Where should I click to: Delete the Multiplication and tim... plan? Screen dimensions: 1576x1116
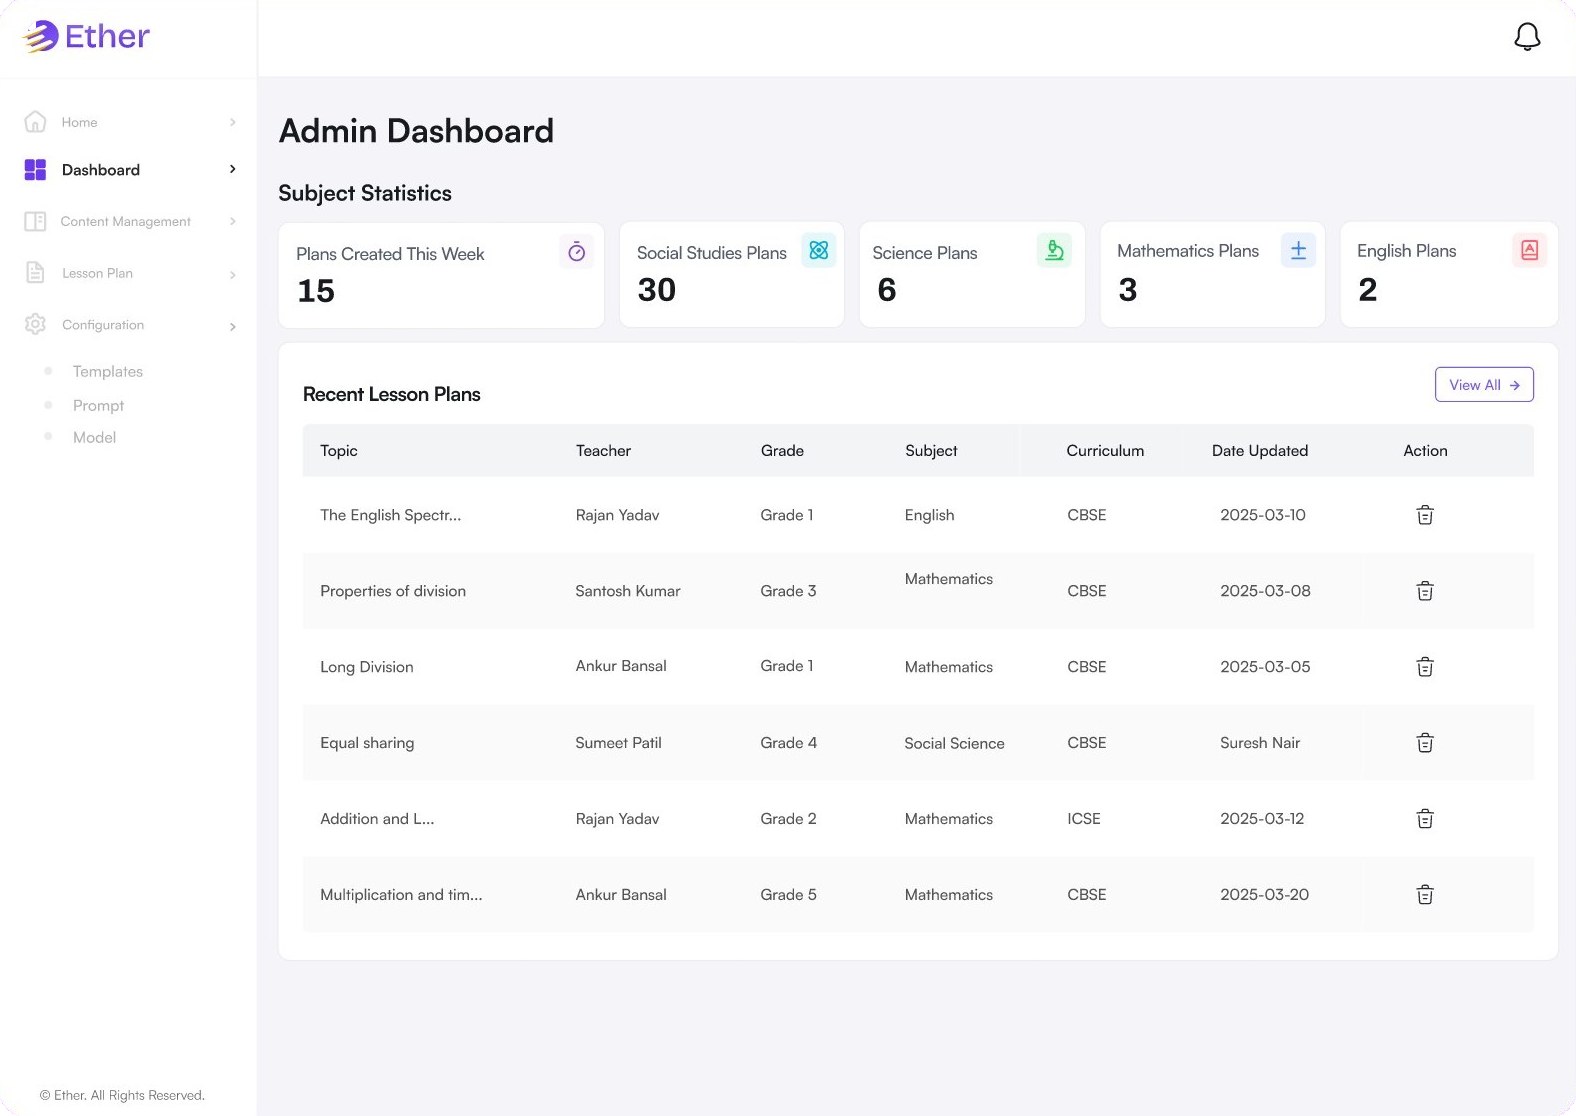coord(1425,895)
